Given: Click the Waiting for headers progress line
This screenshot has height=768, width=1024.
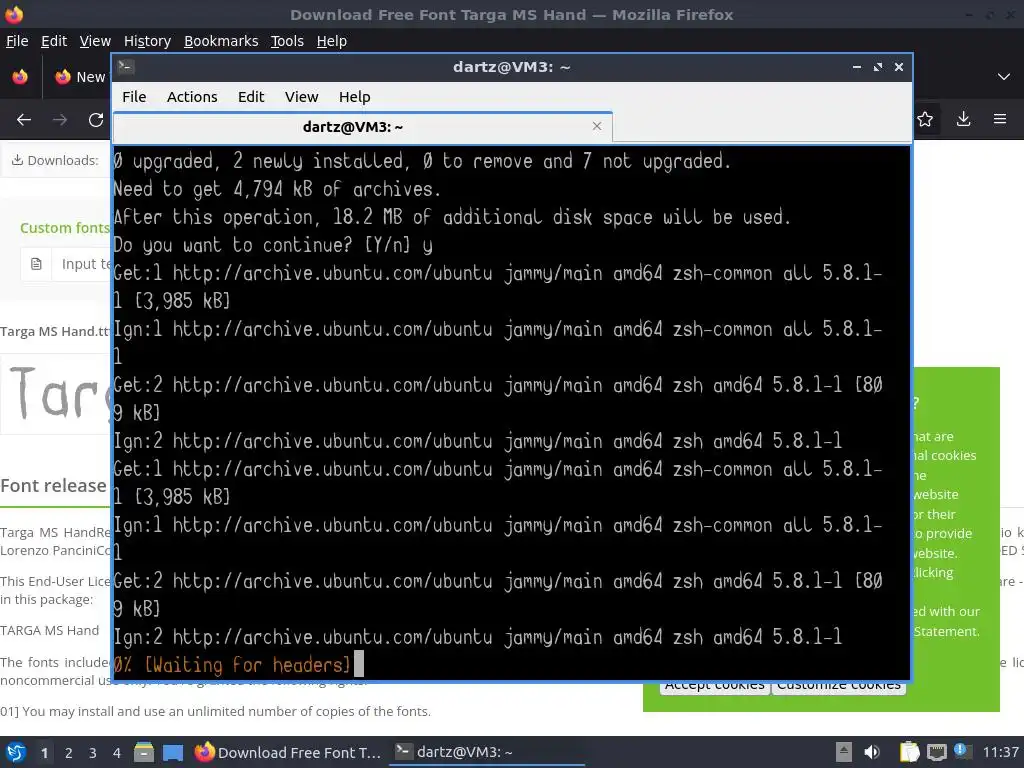Looking at the screenshot, I should [x=232, y=665].
